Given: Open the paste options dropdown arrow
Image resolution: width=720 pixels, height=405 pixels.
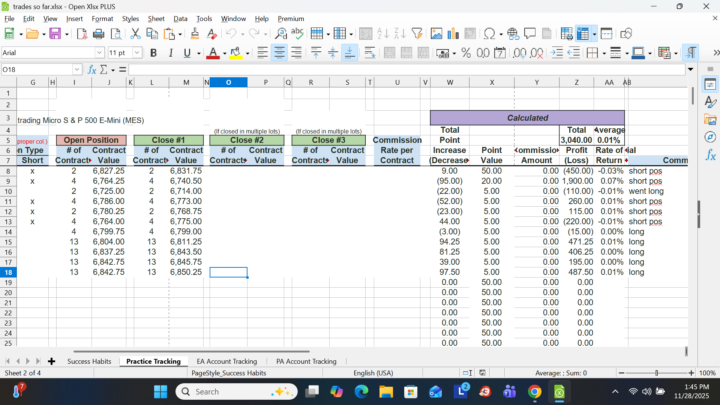Looking at the screenshot, I should [x=180, y=34].
